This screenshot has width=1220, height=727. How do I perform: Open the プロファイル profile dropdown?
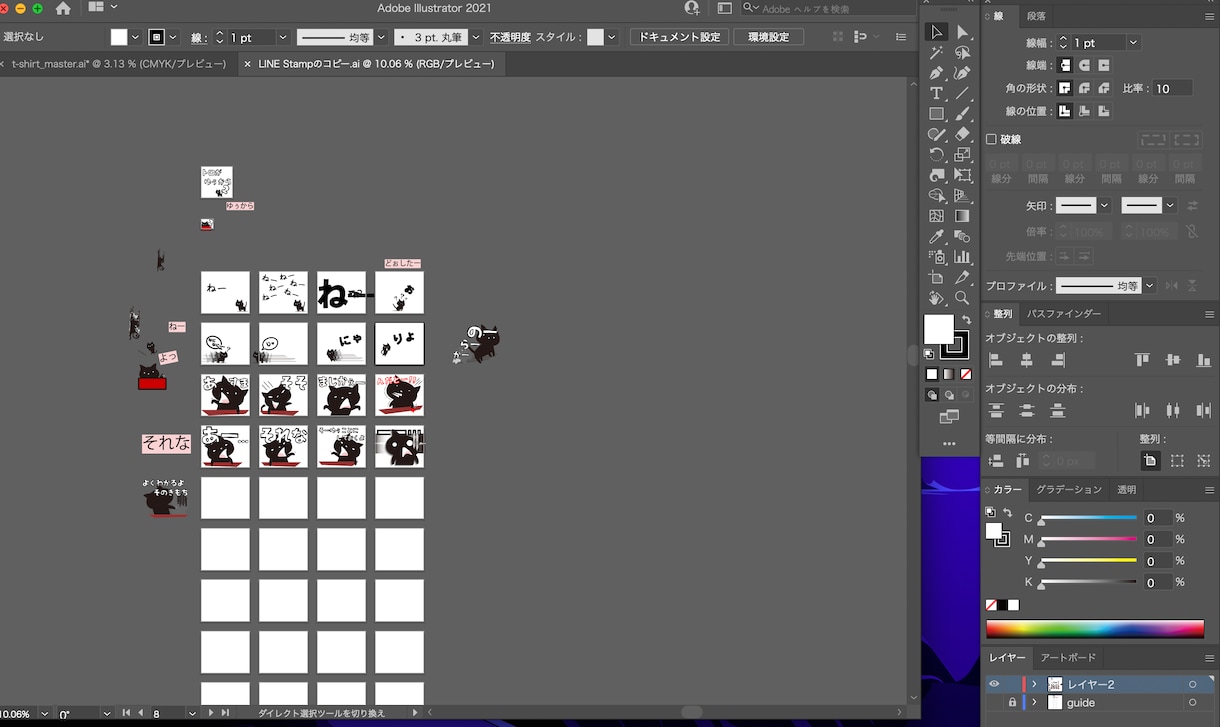[x=1149, y=286]
